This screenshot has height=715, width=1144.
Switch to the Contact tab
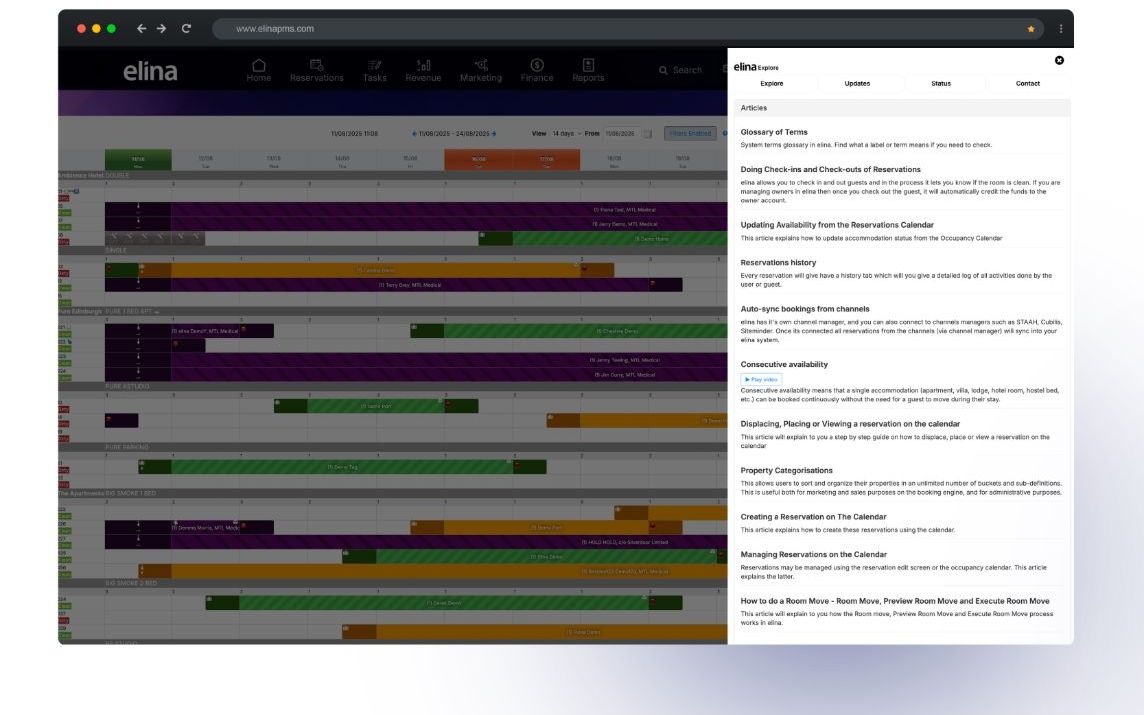pos(1028,84)
